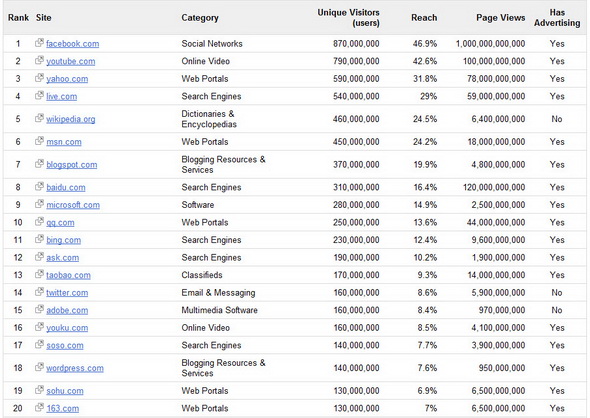590x418 pixels.
Task: Click the Rank column header
Action: [18, 17]
